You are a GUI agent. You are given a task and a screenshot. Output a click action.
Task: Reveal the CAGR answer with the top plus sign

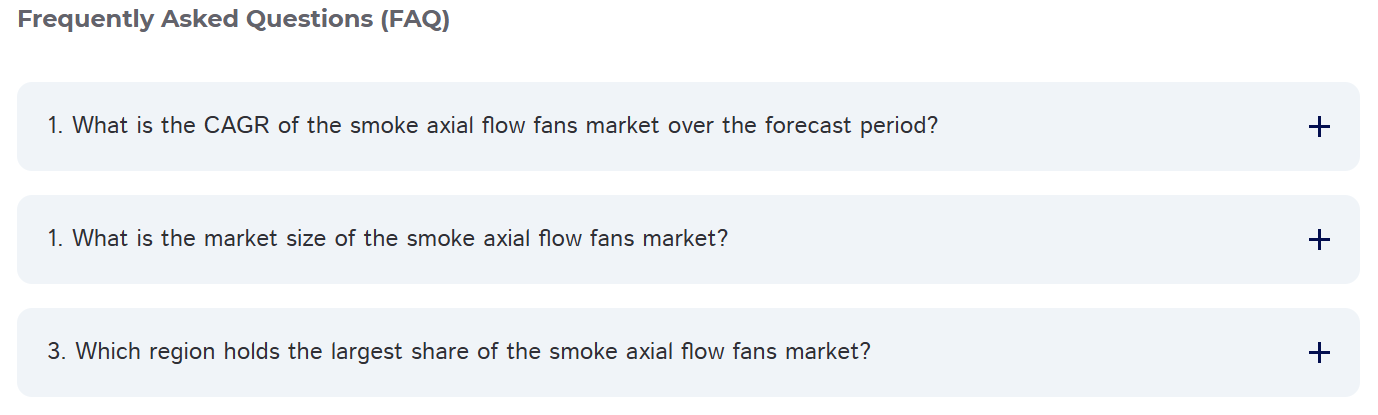click(1319, 127)
